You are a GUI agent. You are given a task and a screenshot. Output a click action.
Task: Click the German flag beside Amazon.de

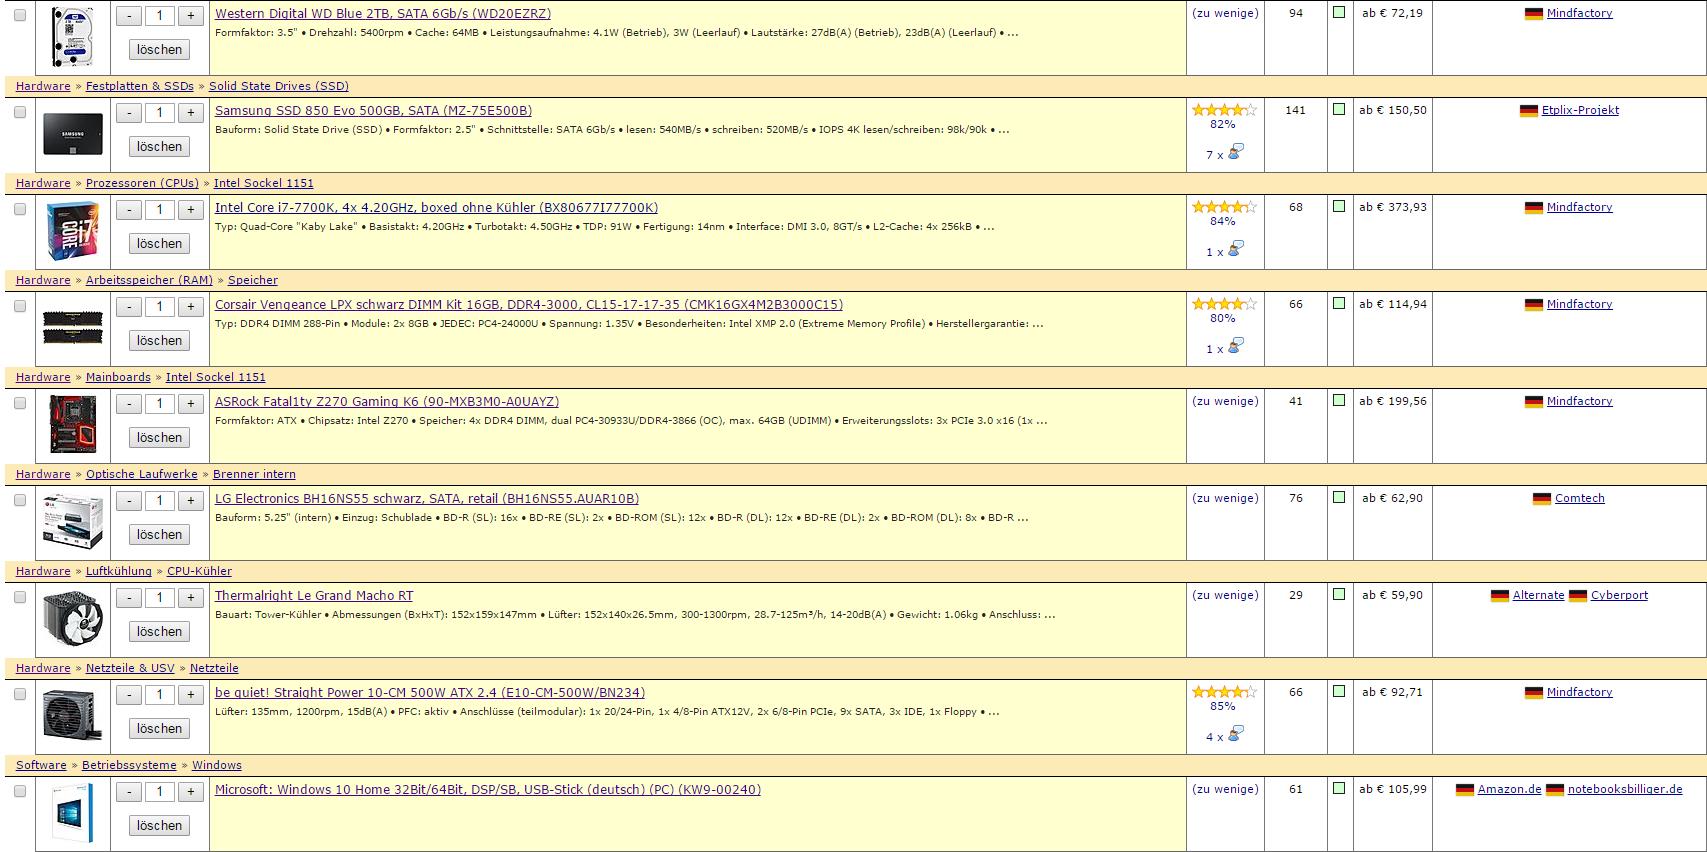(1465, 790)
